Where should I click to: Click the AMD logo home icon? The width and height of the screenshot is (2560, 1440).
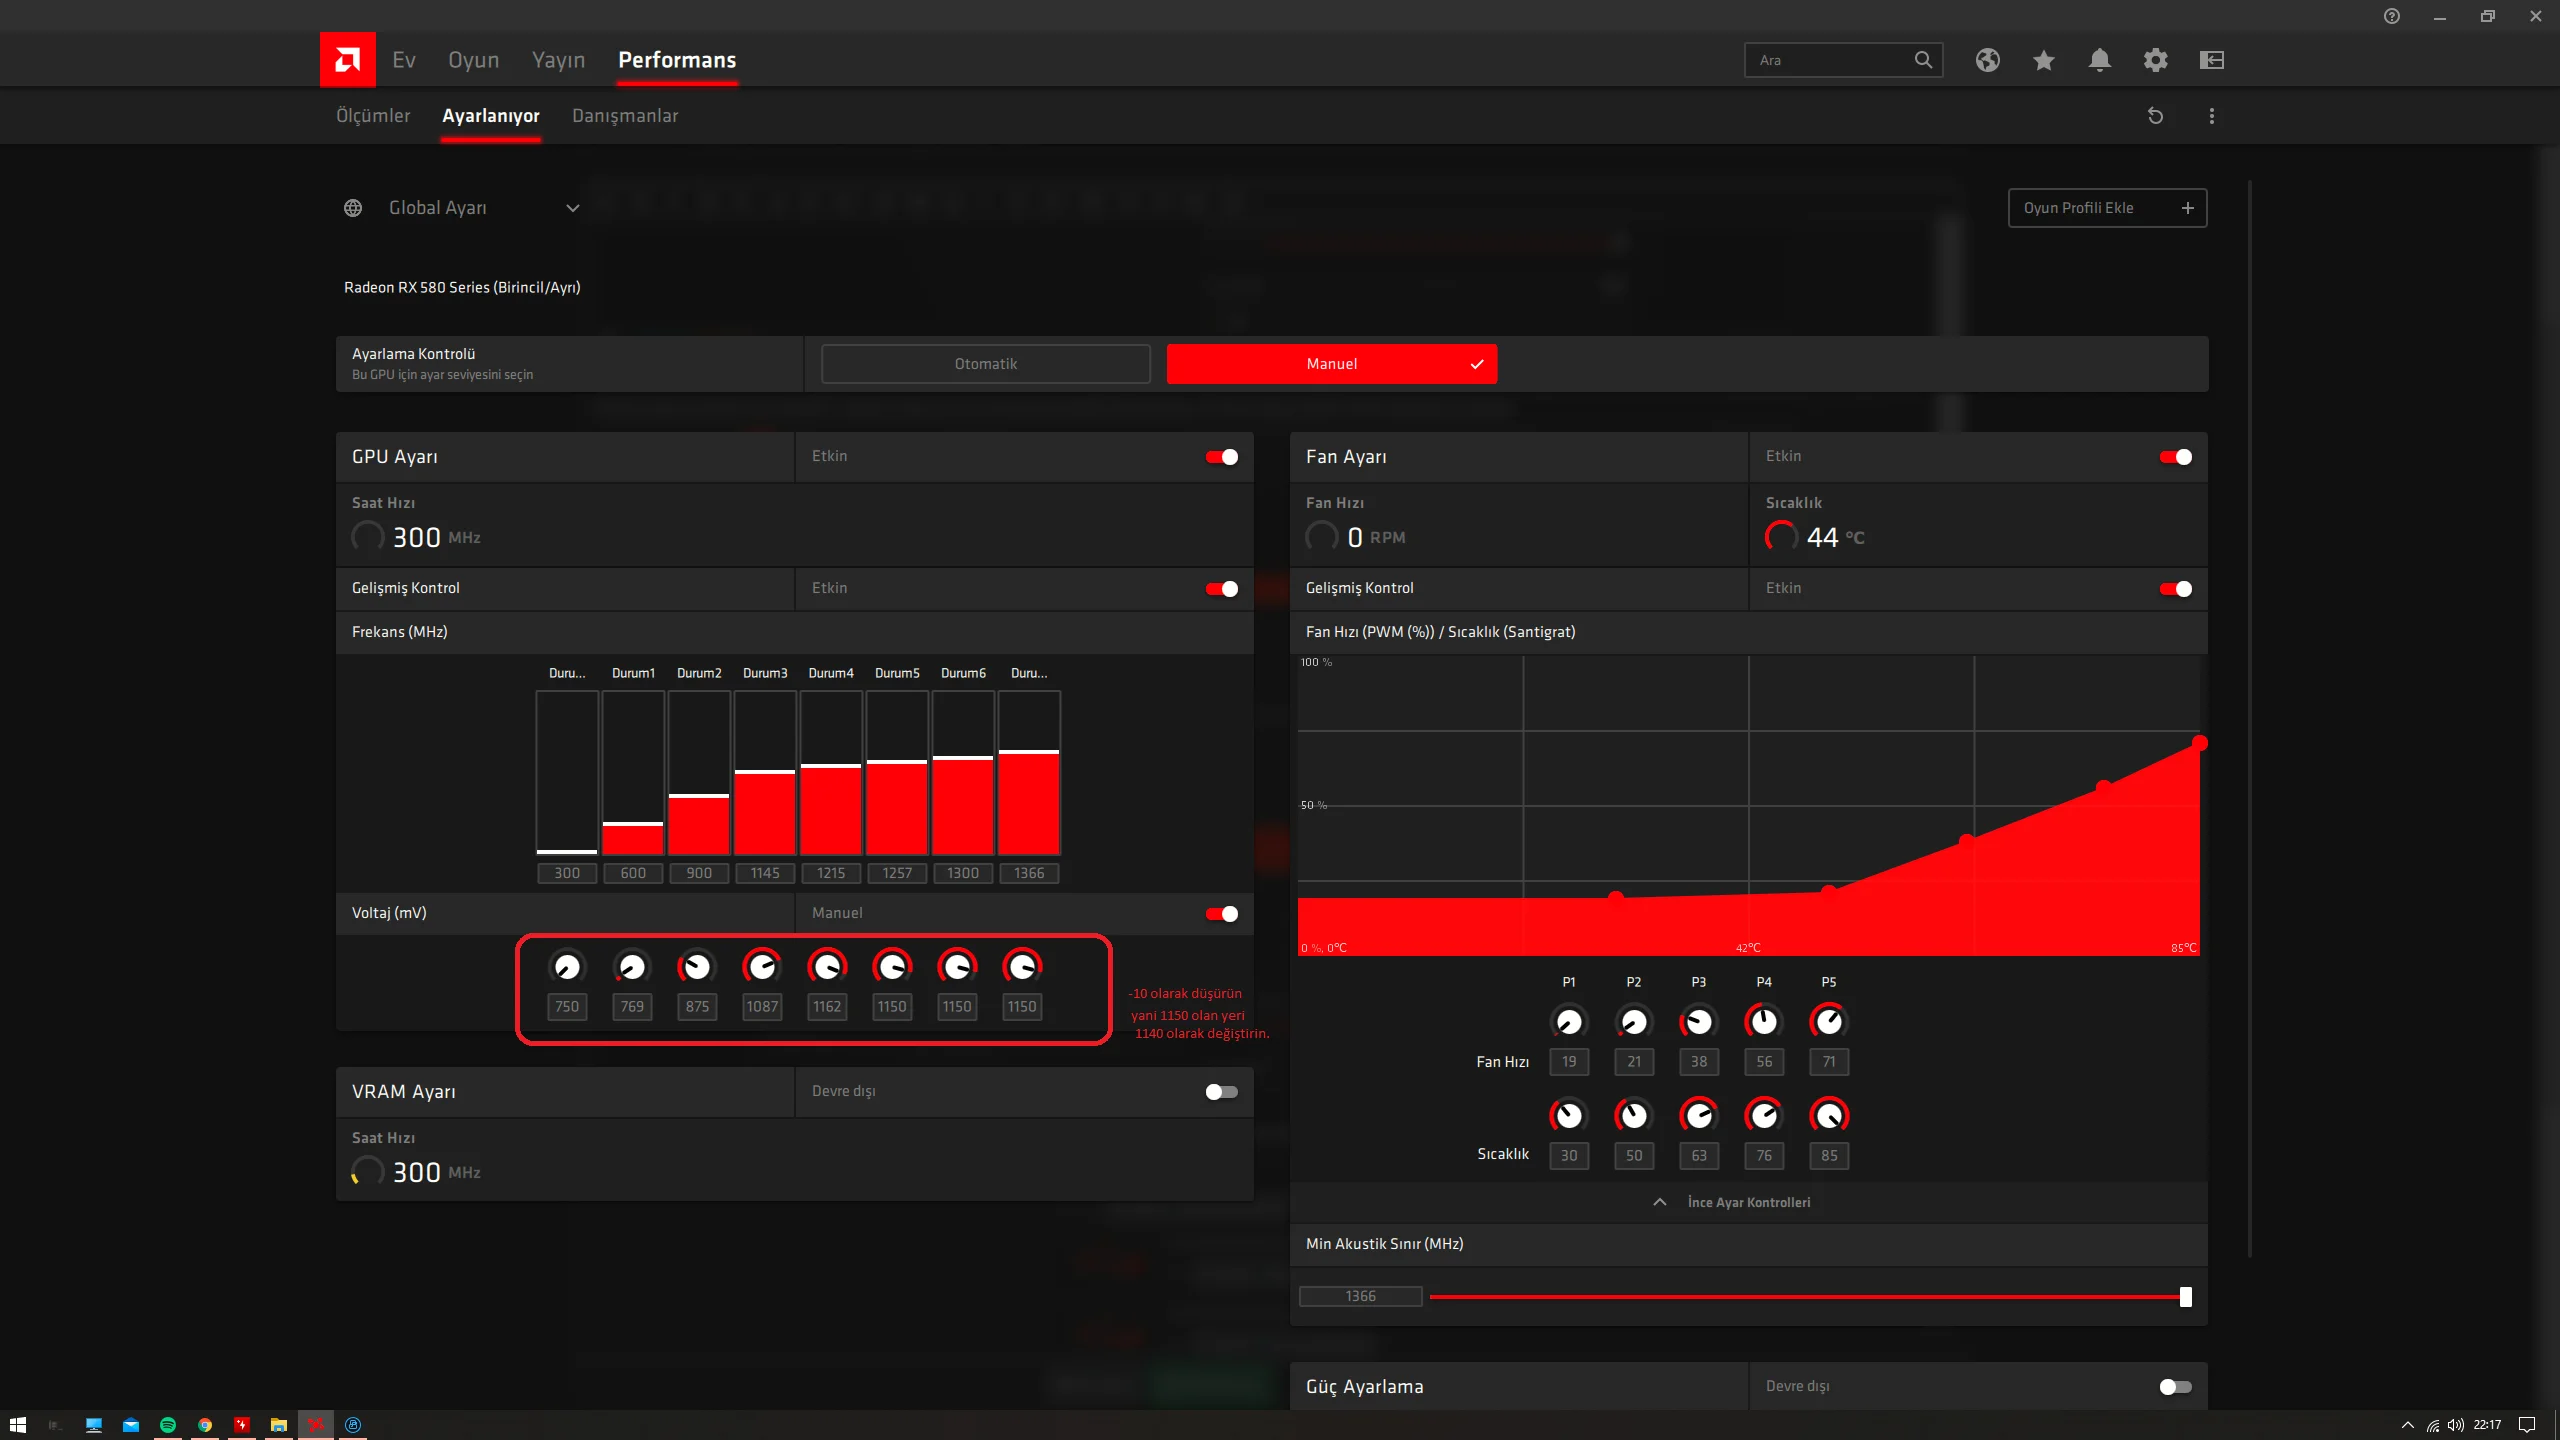[x=347, y=60]
